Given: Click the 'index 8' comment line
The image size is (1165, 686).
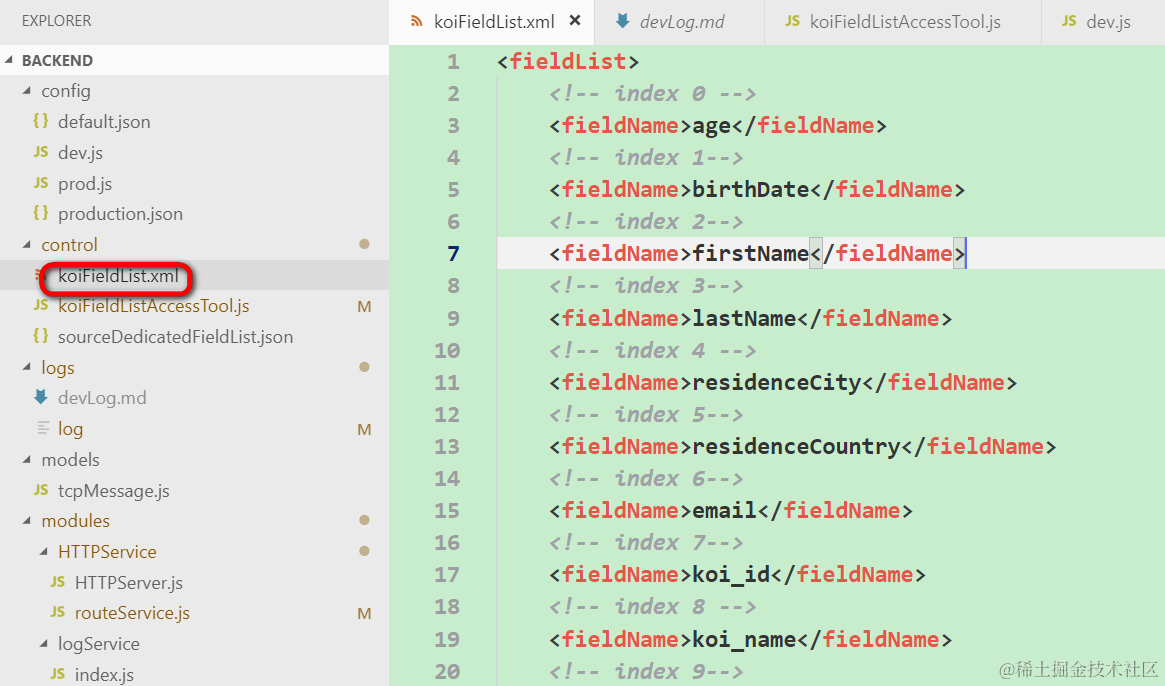Looking at the screenshot, I should (x=653, y=607).
